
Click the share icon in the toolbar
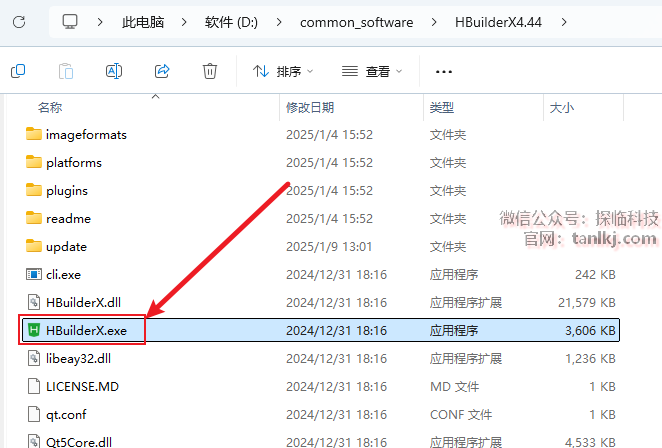(162, 71)
